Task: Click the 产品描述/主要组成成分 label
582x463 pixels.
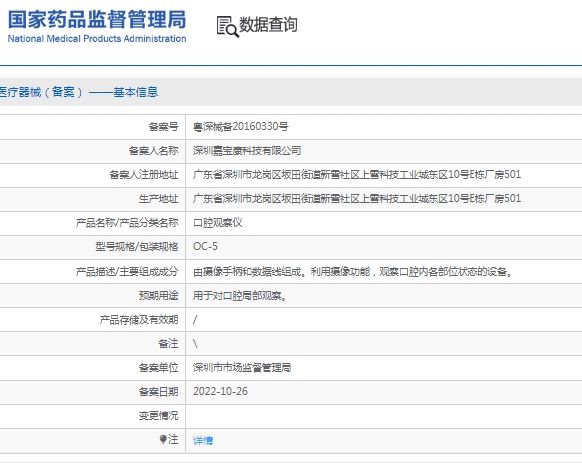Action: pyautogui.click(x=127, y=272)
